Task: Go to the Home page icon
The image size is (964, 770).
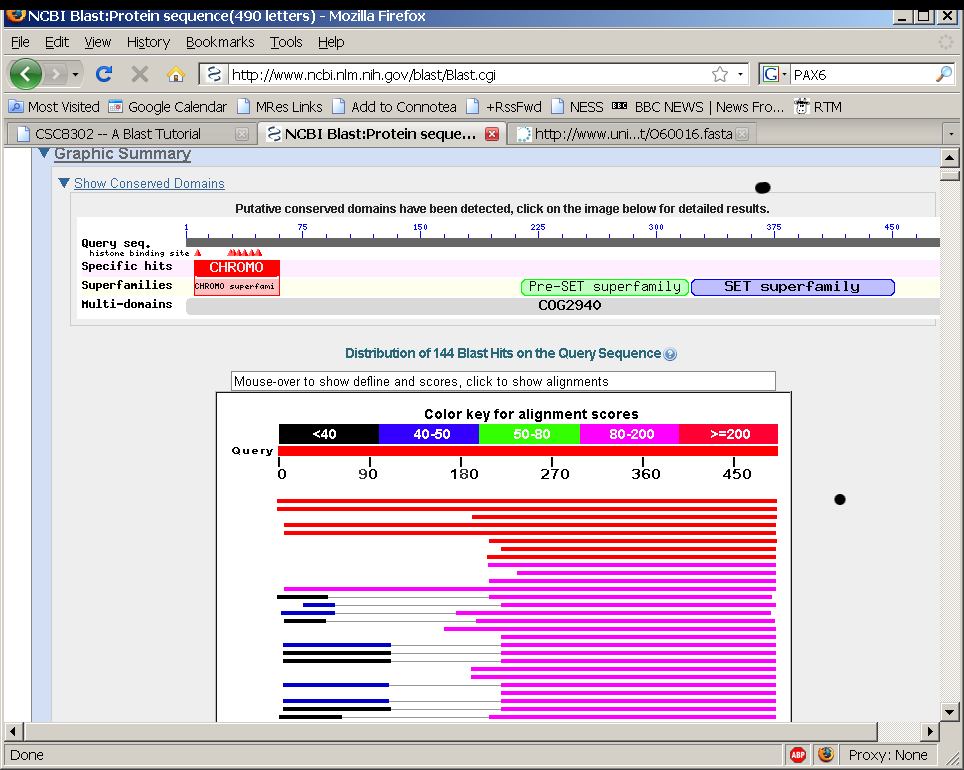Action: (x=176, y=74)
